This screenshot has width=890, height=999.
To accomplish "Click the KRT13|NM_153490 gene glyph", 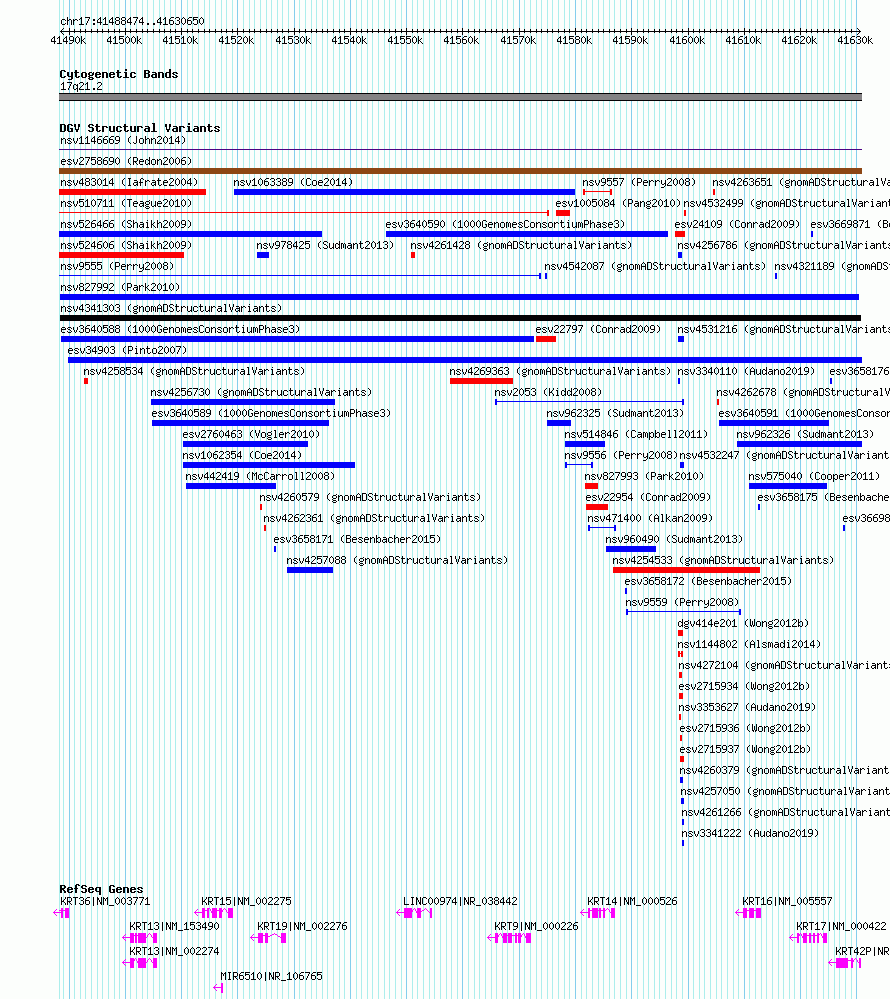I will tap(140, 938).
